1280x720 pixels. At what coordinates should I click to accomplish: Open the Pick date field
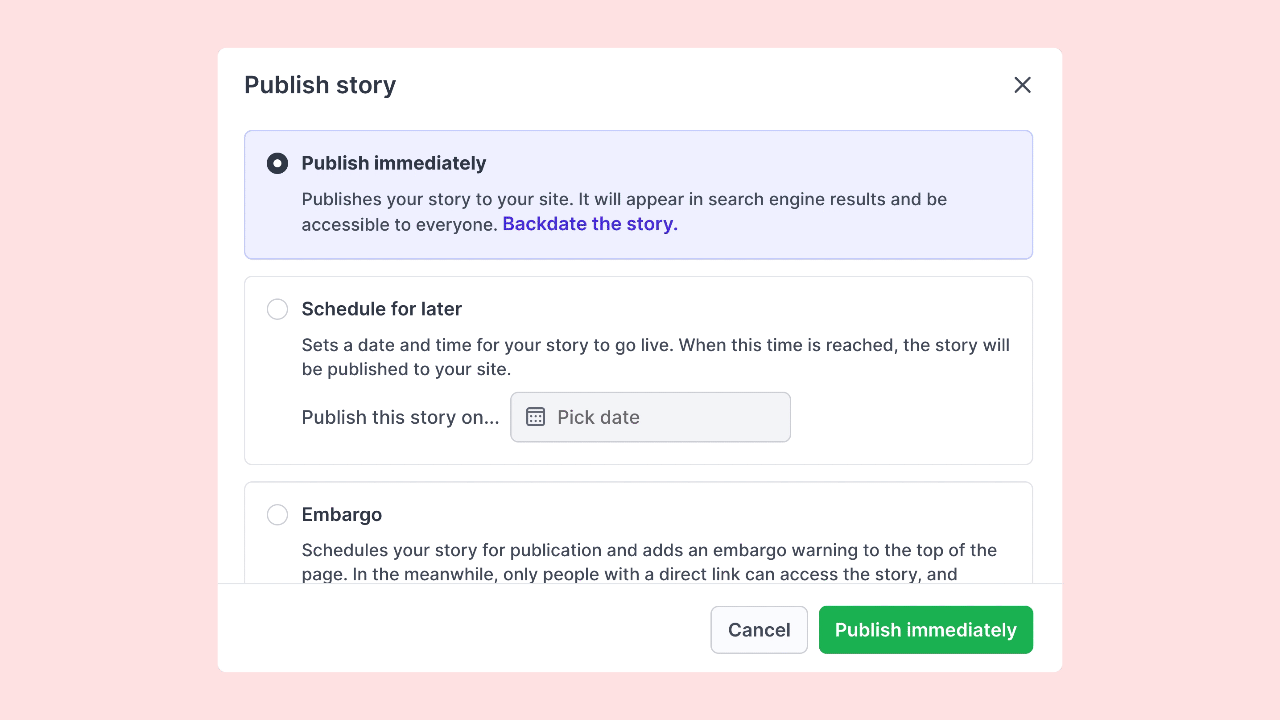click(x=650, y=417)
